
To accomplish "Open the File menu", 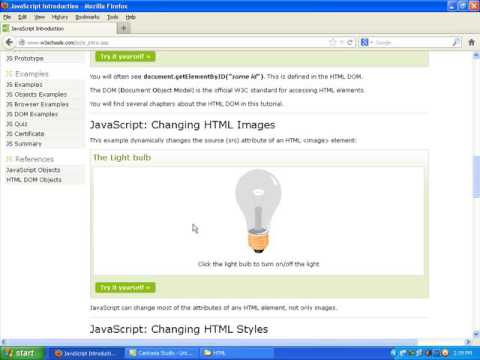I will [x=7, y=17].
